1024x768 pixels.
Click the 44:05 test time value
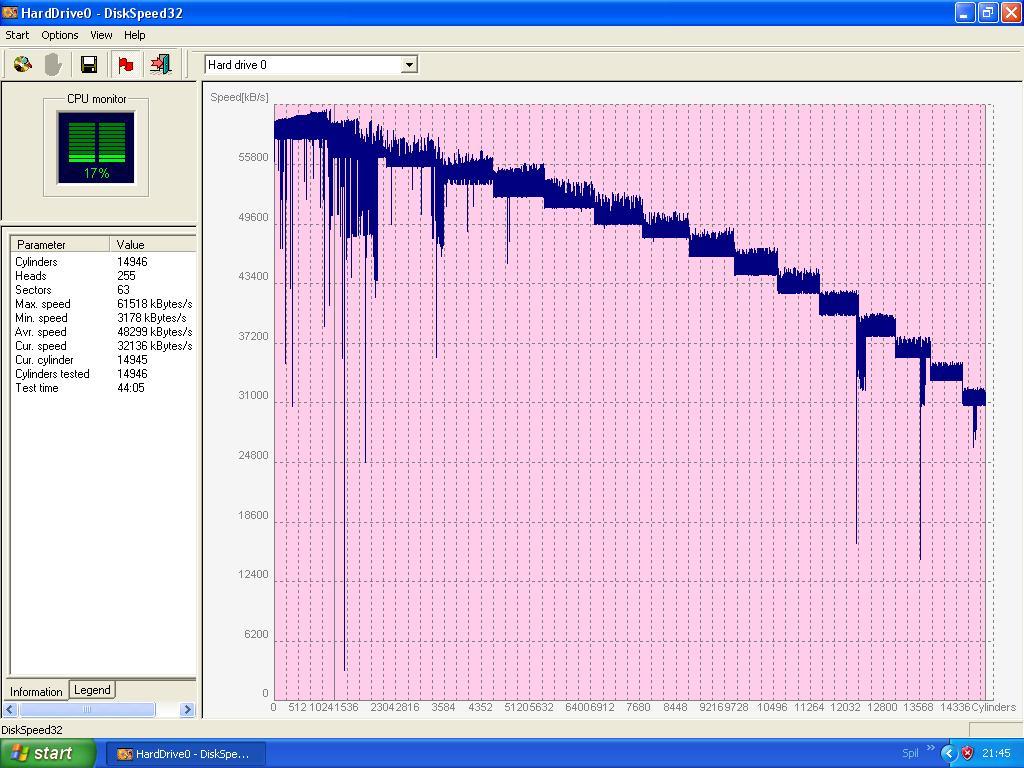click(x=131, y=388)
